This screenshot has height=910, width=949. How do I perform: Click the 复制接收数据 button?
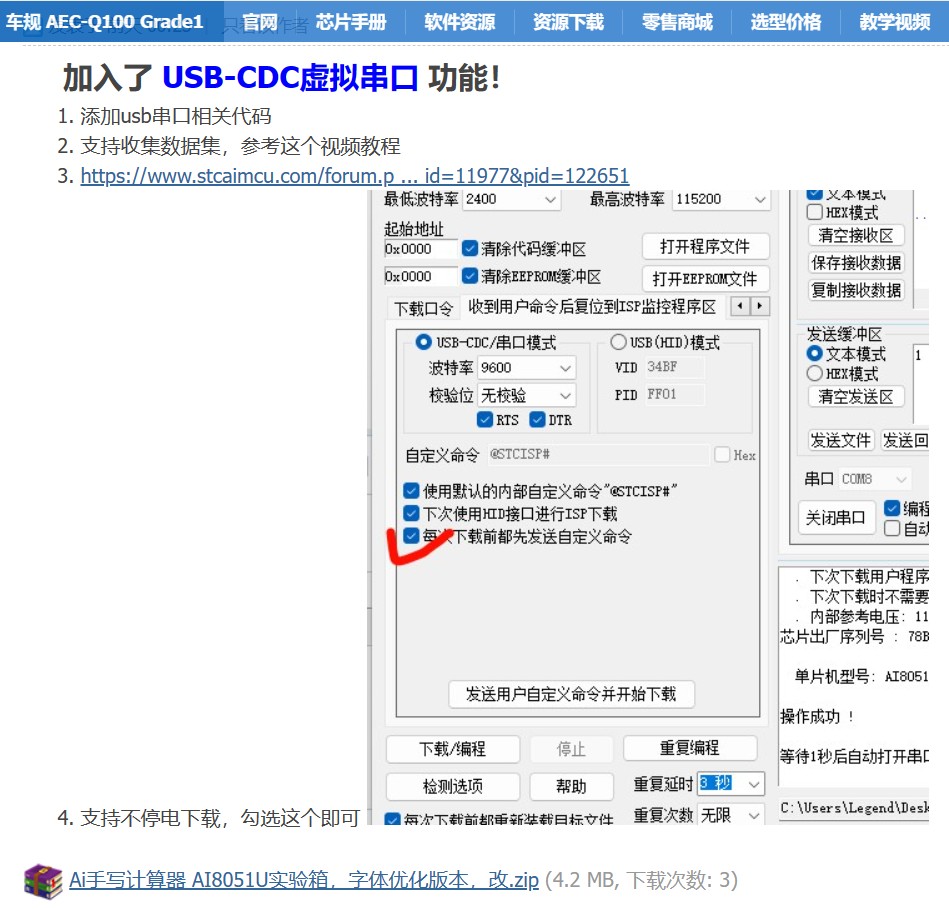pyautogui.click(x=856, y=290)
